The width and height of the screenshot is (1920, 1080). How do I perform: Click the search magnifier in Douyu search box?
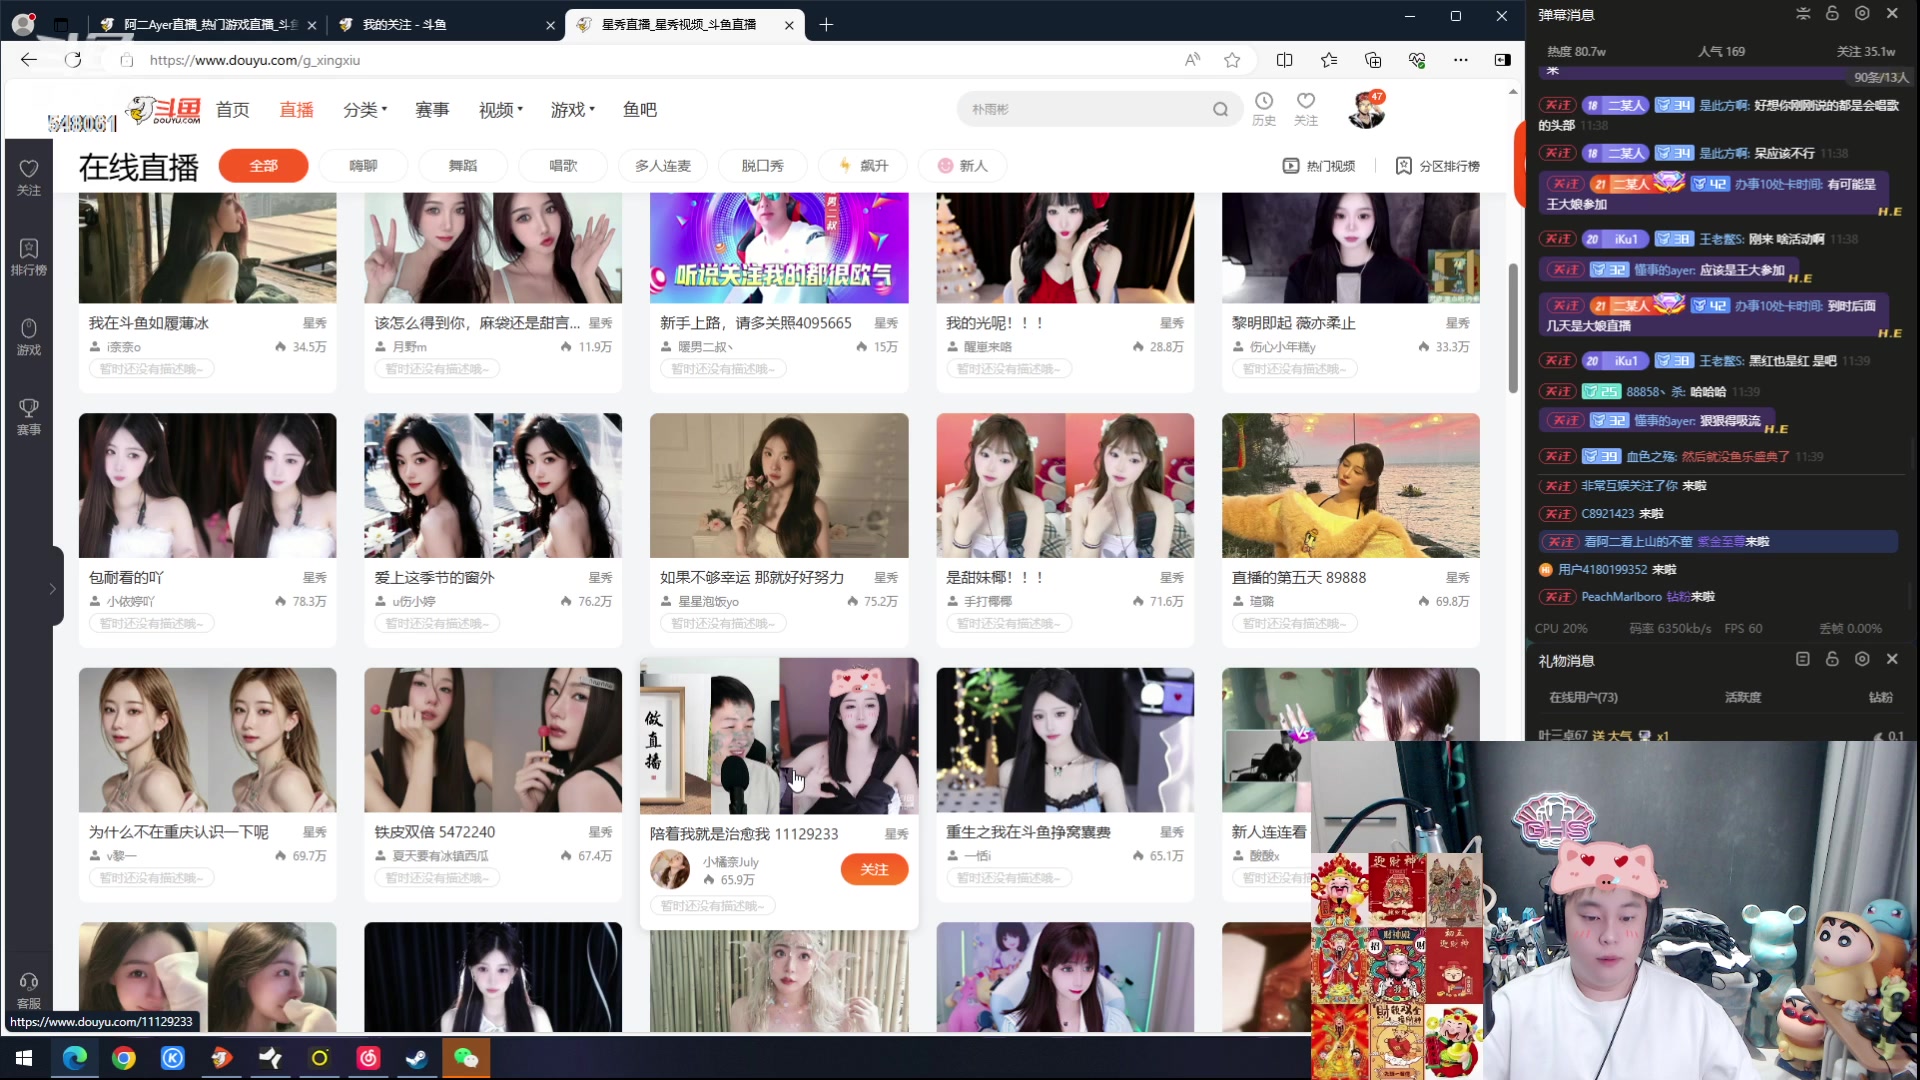pos(1220,109)
